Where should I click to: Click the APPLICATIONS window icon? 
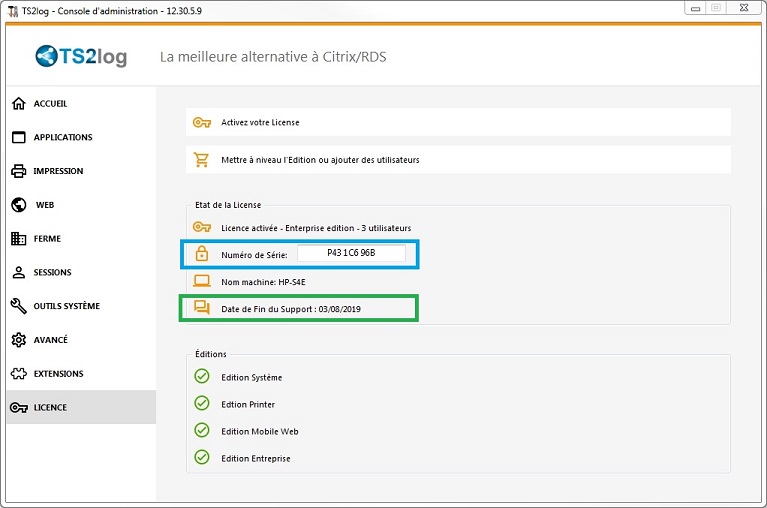click(x=19, y=137)
